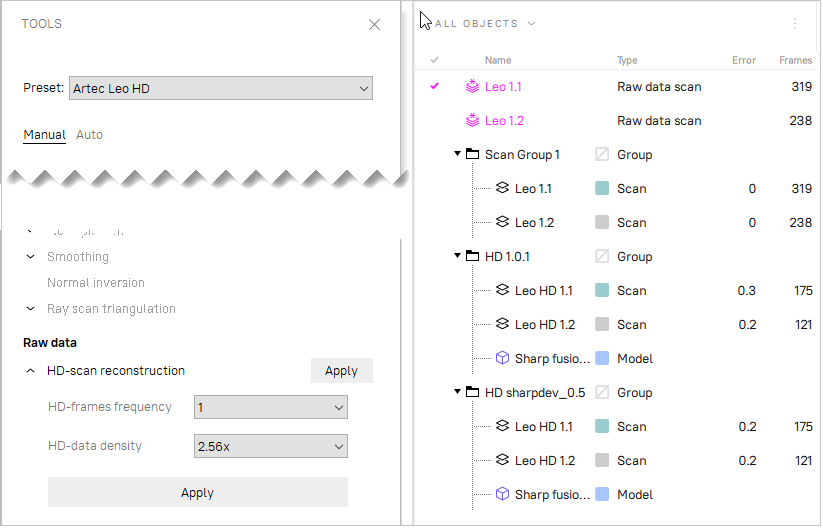
Task: Toggle select-all checkmark in header
Action: (x=435, y=60)
